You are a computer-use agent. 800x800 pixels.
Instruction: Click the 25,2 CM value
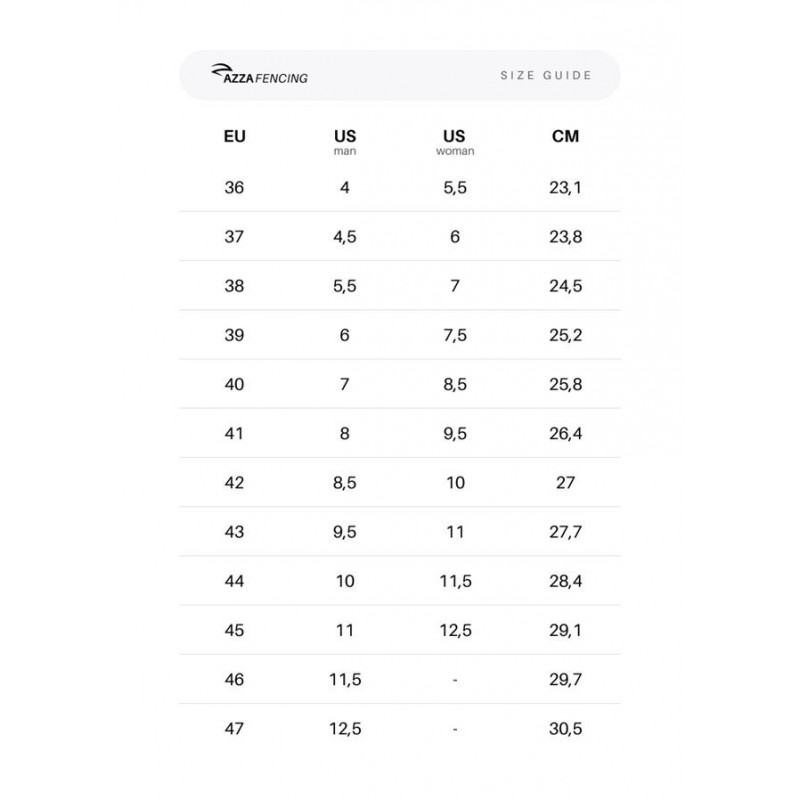pos(565,335)
